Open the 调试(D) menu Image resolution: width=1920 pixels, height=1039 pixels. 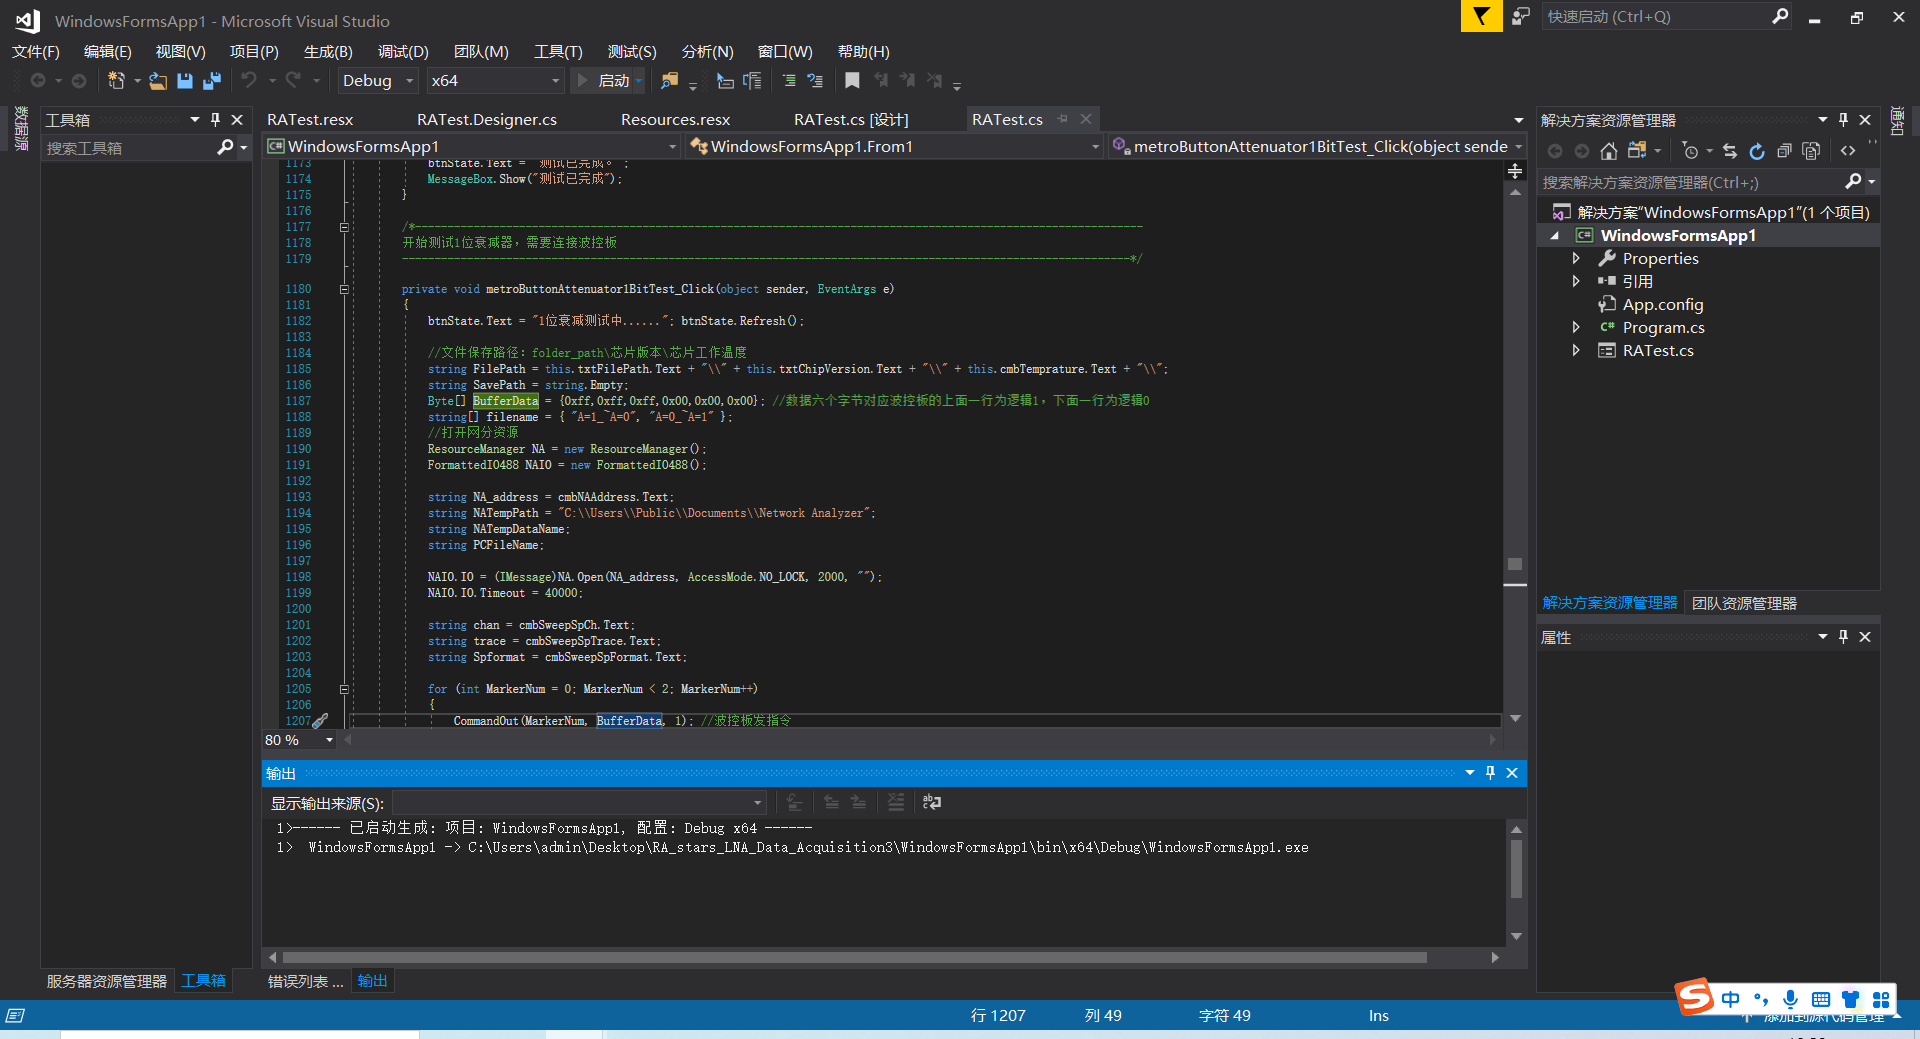403,52
